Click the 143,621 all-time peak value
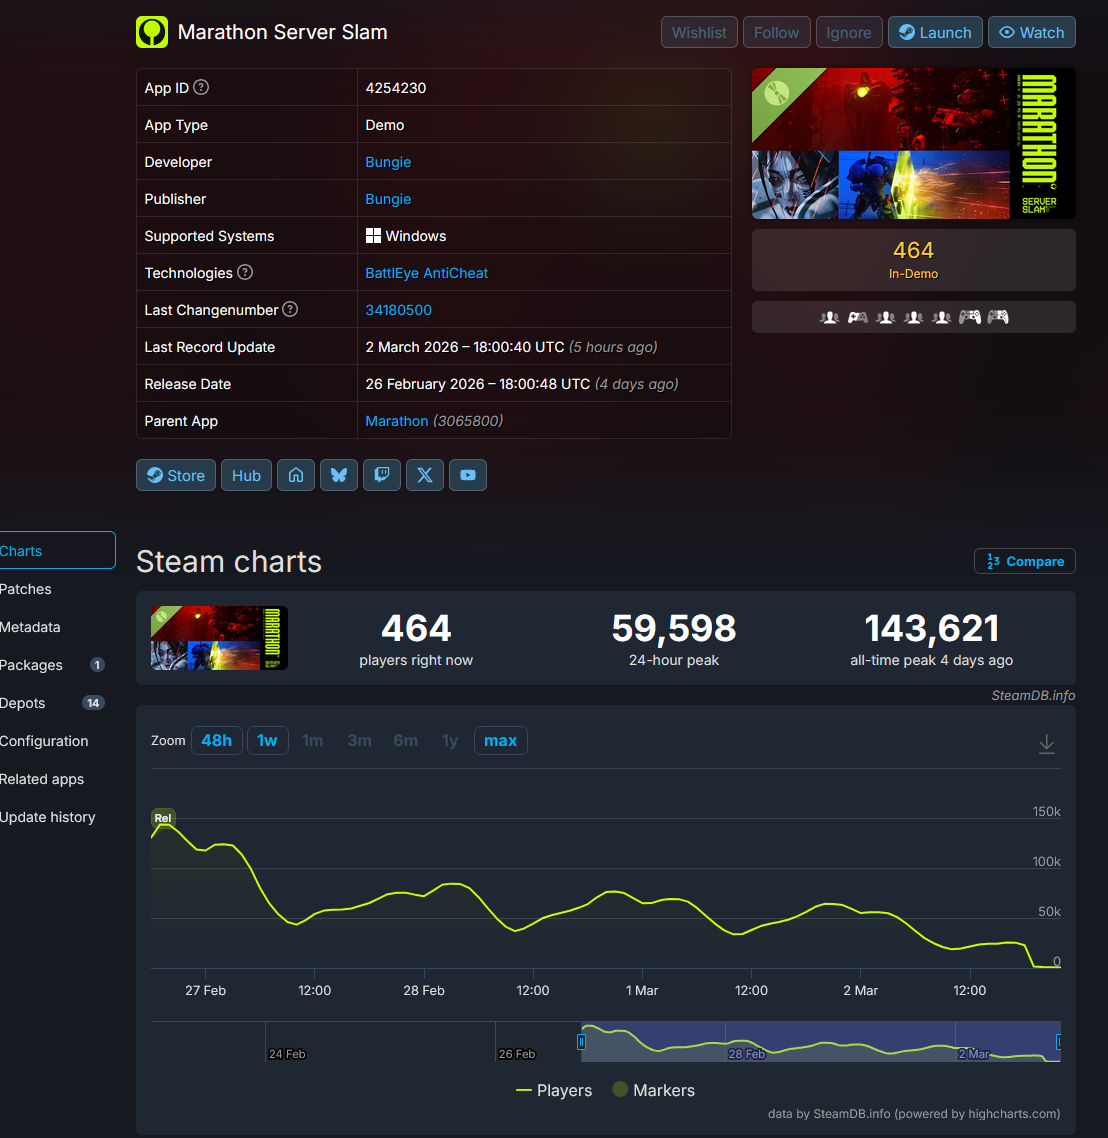1108x1138 pixels. coord(932,628)
